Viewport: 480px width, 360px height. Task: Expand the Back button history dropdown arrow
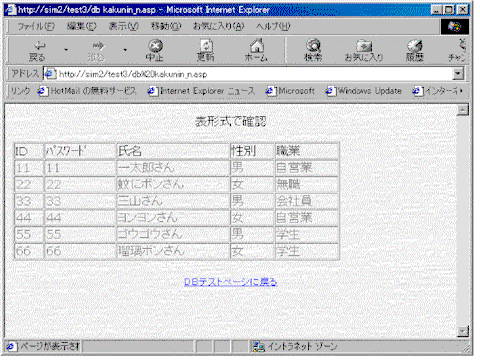pos(66,50)
